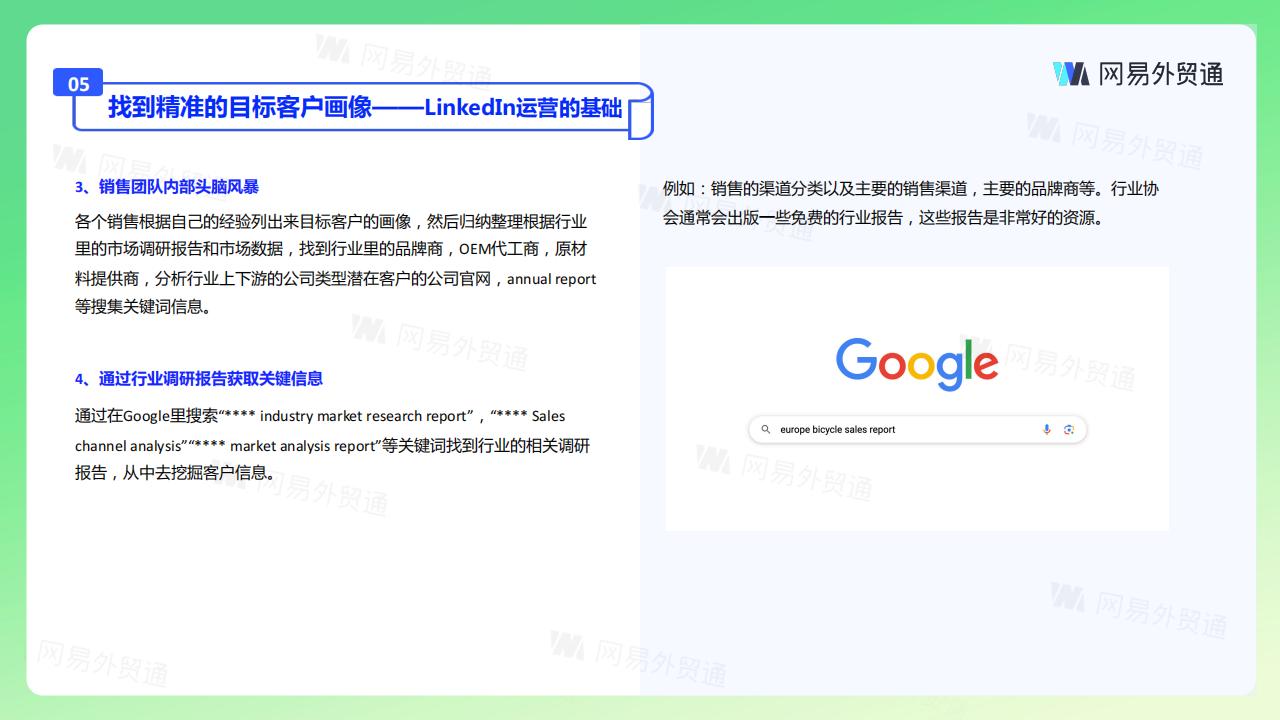Click the heading '4、通过行业调研报告获取关键信息'

point(199,379)
